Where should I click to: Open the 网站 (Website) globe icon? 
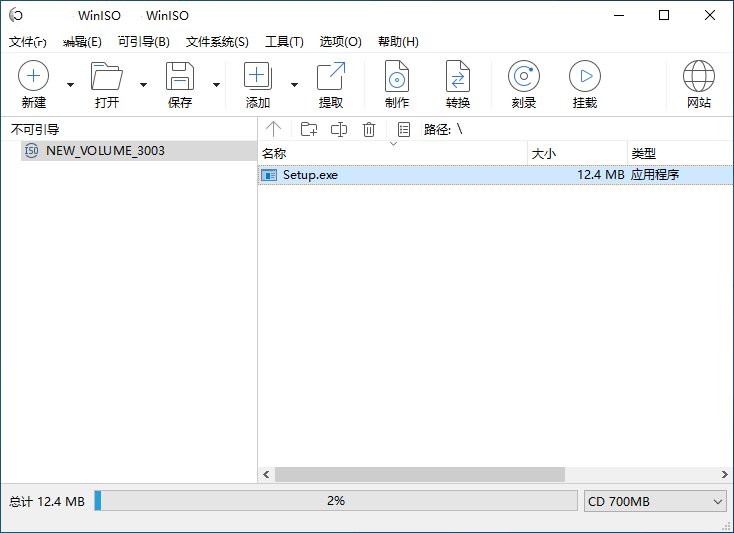pos(698,76)
